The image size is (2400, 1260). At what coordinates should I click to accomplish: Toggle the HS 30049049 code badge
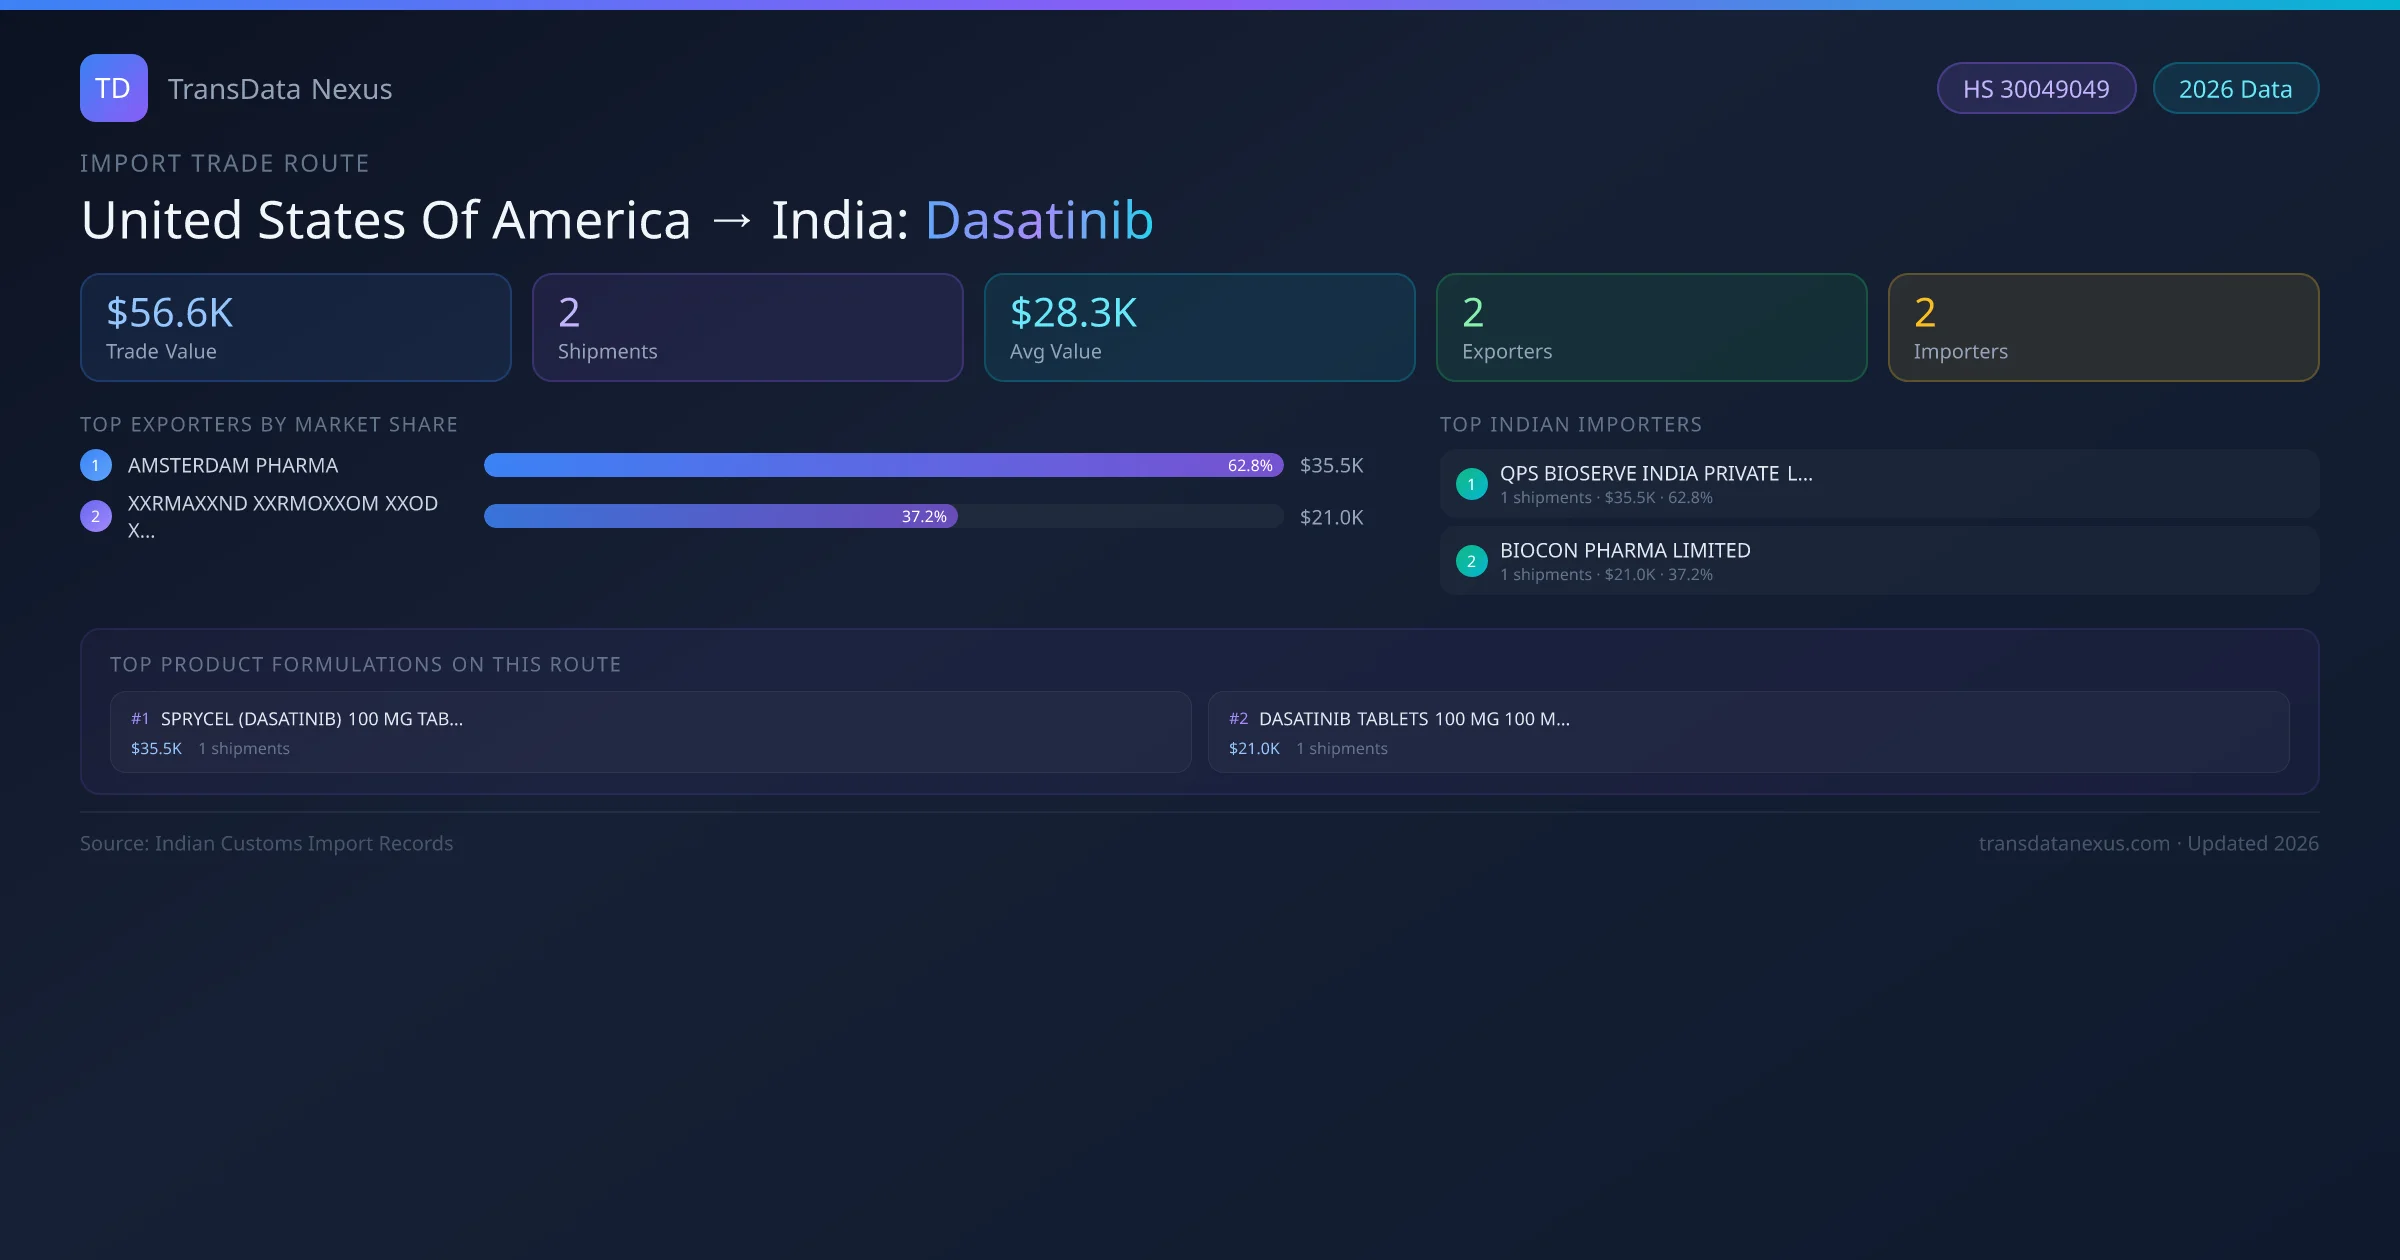pos(2036,88)
